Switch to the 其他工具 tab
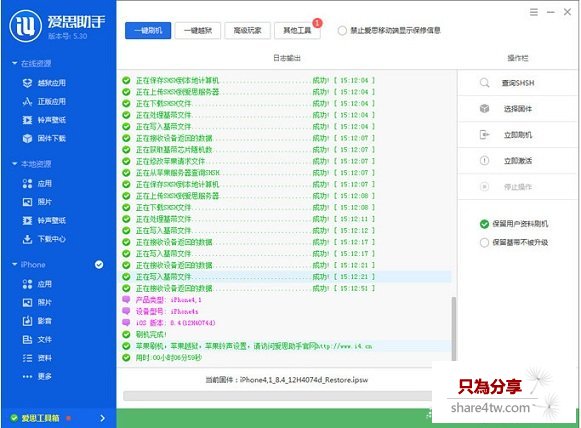Screen dimensions: 581x428 [297, 30]
